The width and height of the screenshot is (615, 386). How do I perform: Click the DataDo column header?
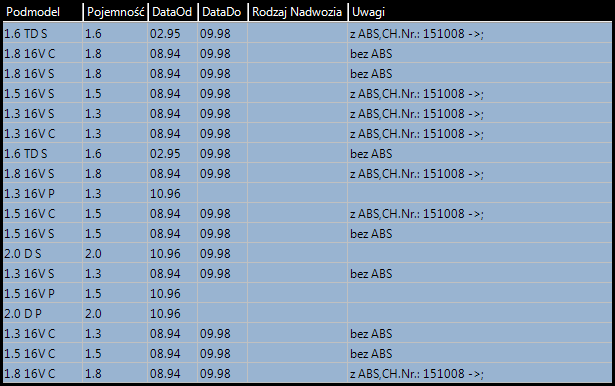222,12
